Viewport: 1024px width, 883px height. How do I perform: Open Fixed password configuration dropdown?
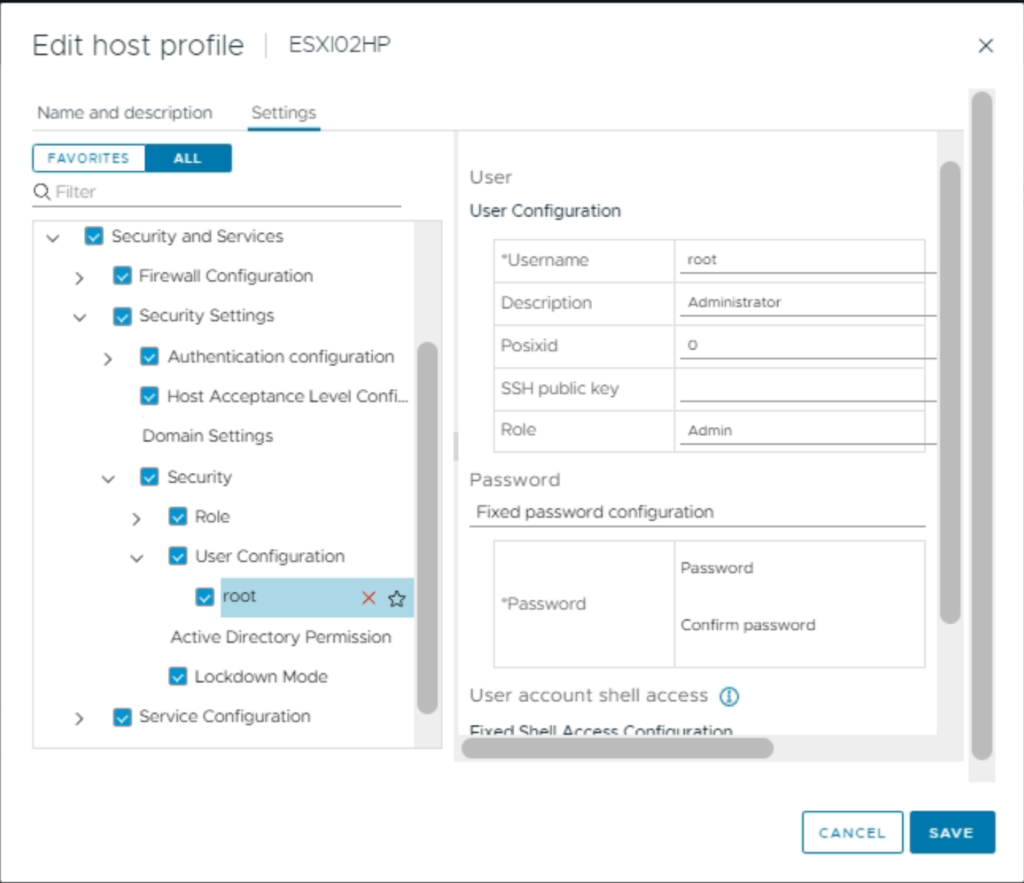tap(697, 512)
